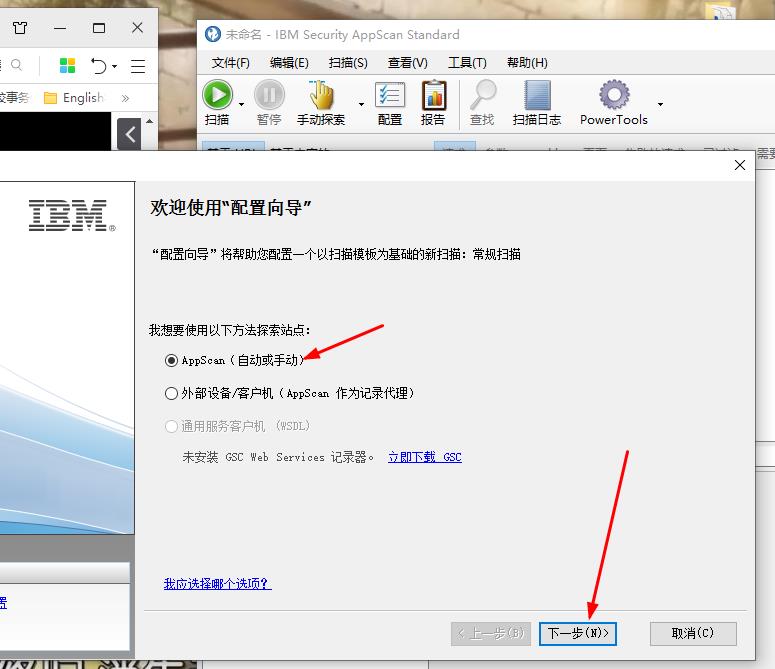The image size is (775, 669).
Task: Expand the Manual Explore dropdown arrow
Action: point(361,104)
